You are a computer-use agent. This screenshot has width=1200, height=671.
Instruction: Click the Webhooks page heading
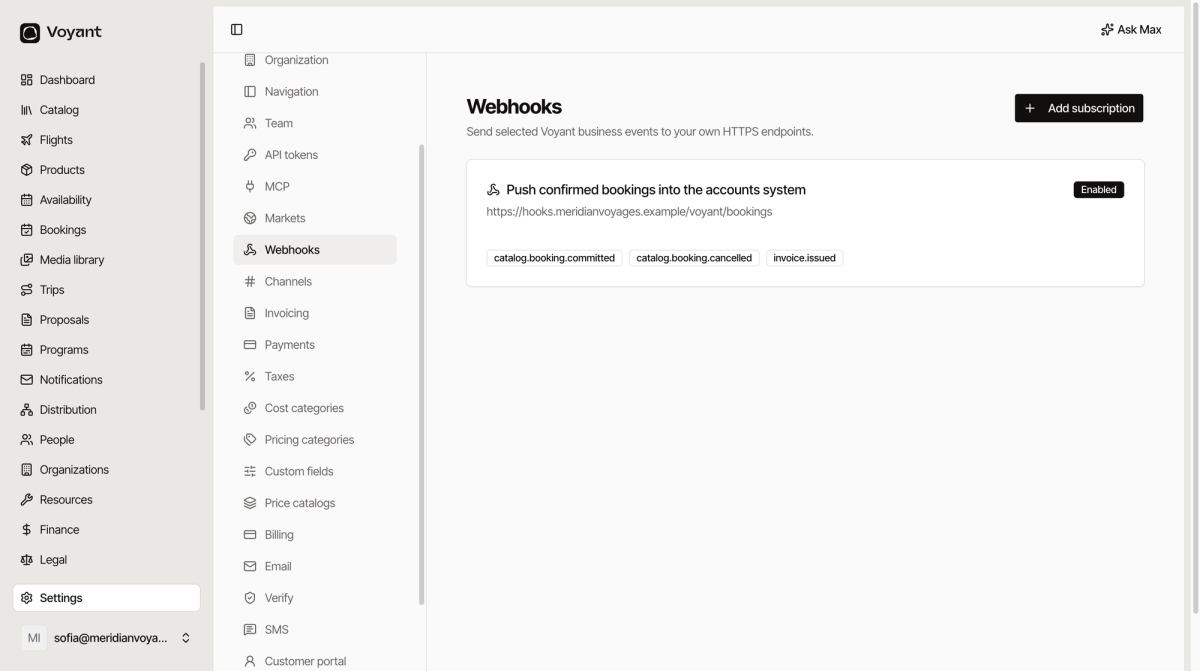pos(514,107)
